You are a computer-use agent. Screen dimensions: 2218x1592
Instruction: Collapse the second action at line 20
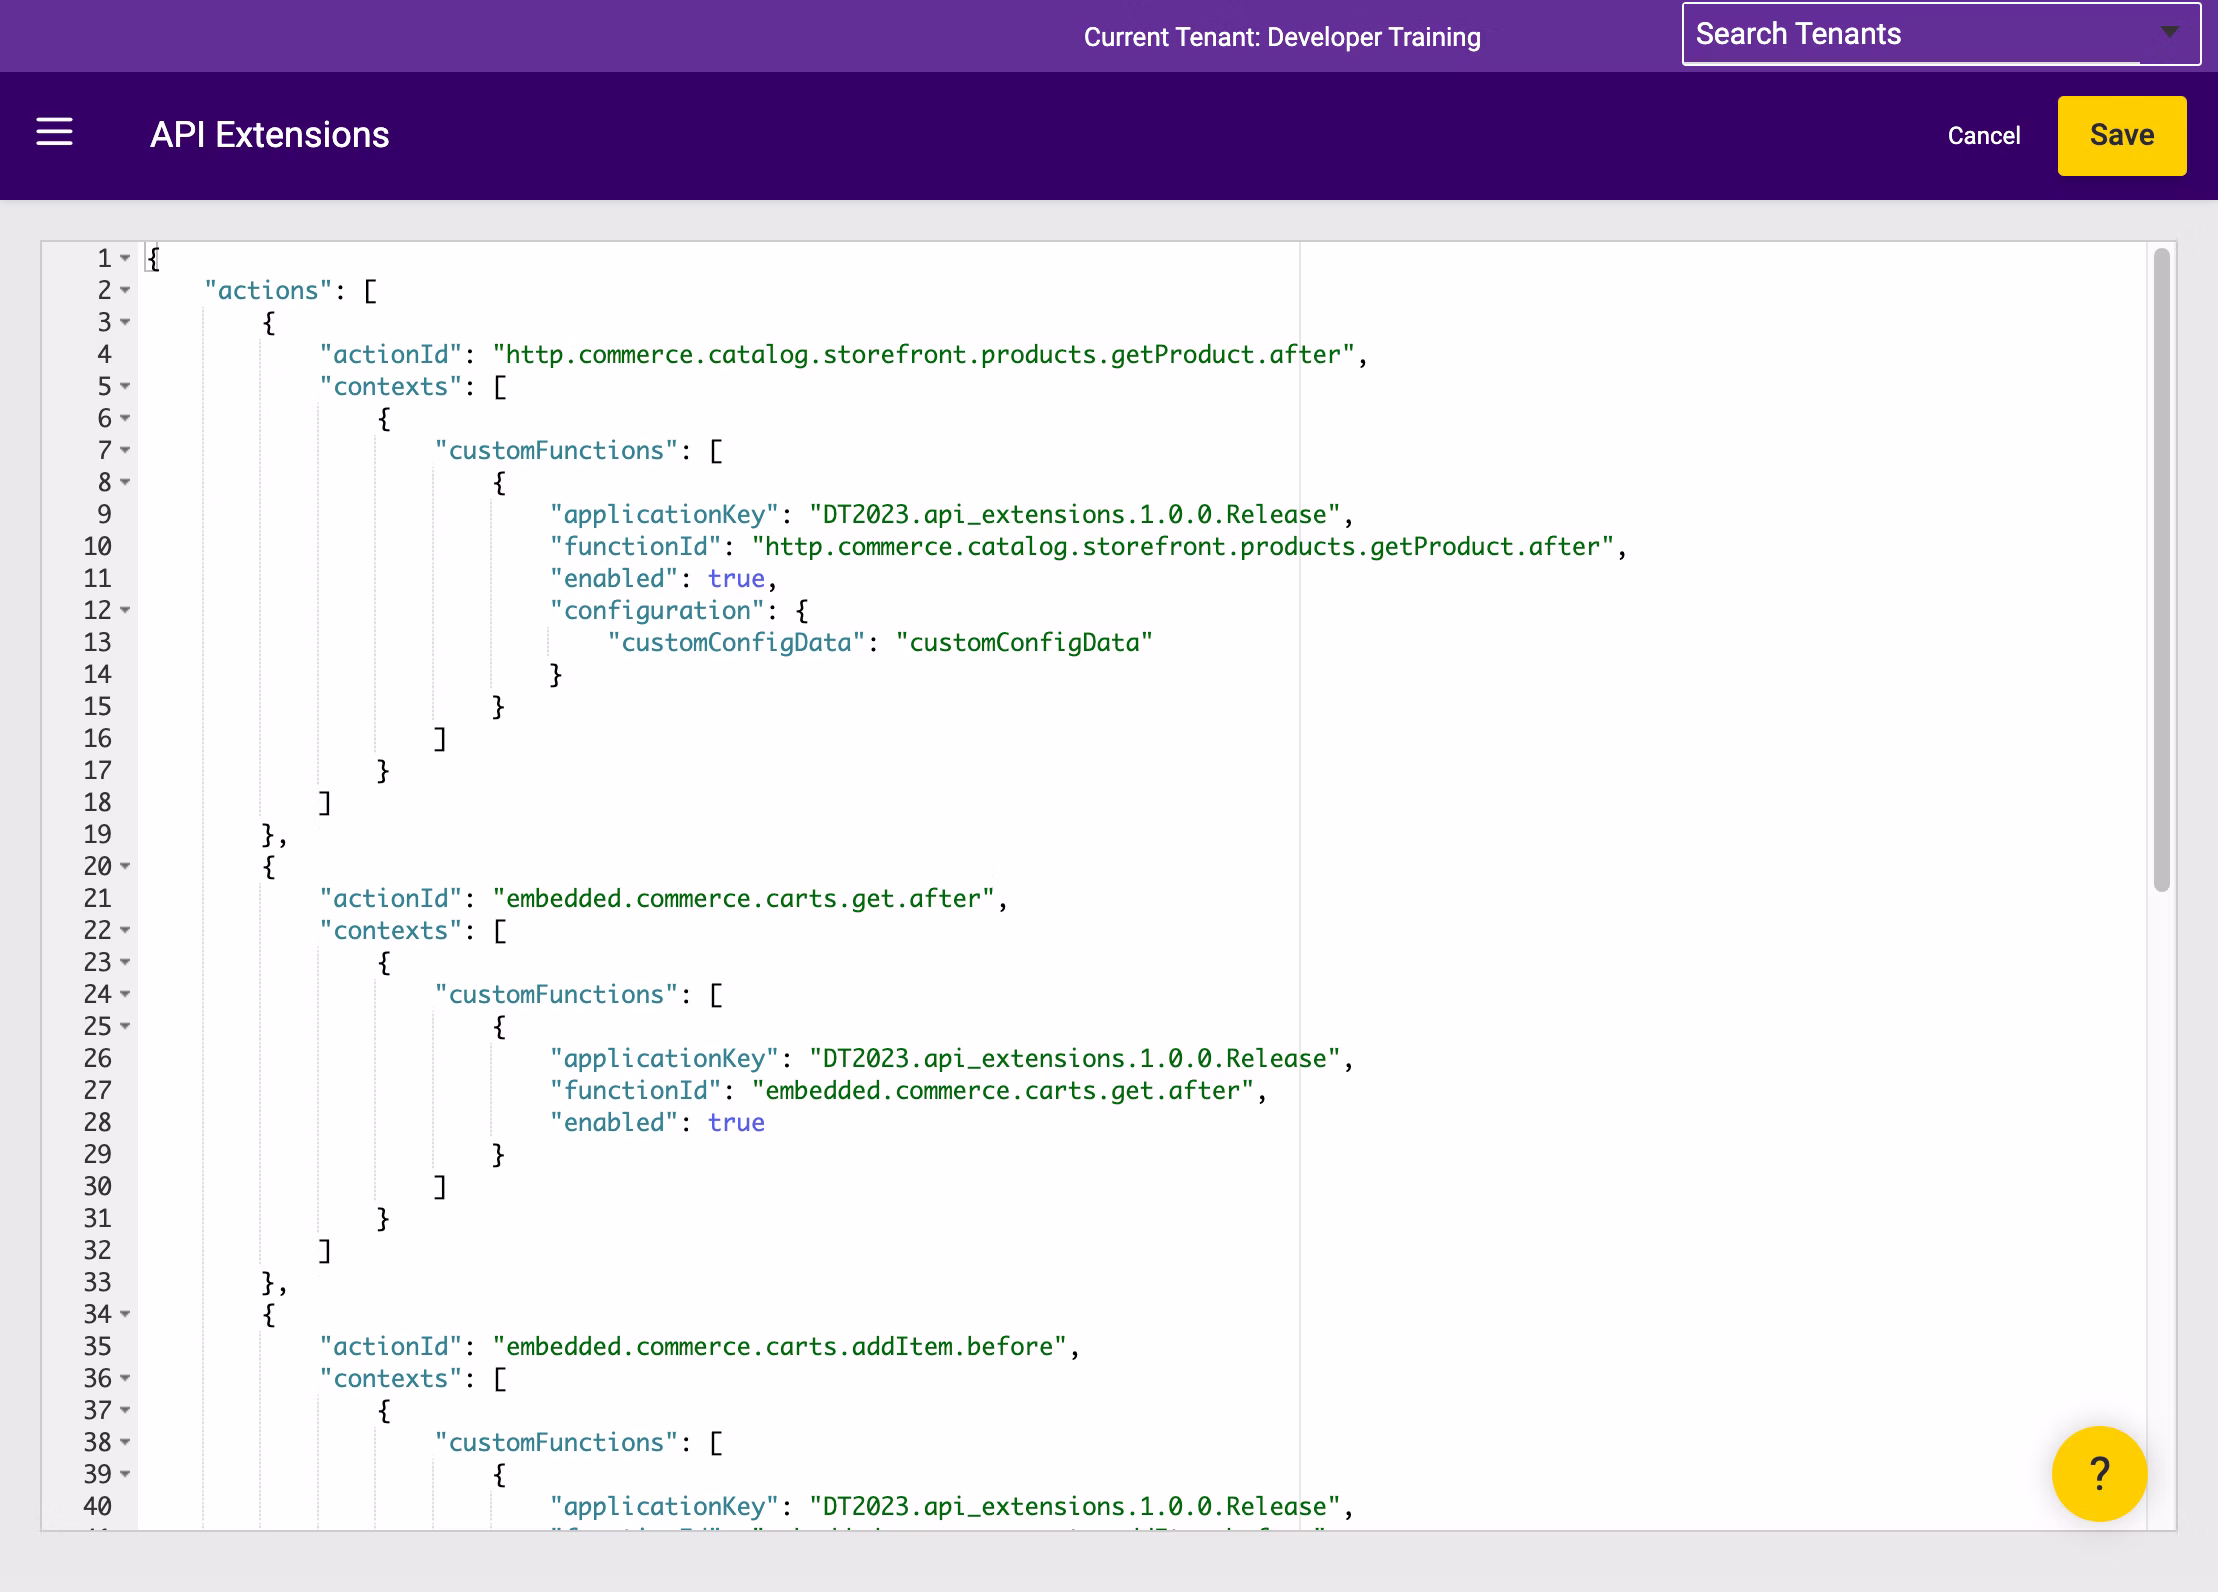[x=125, y=867]
